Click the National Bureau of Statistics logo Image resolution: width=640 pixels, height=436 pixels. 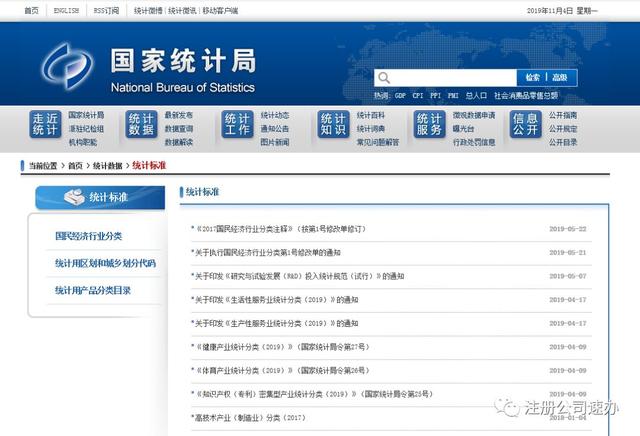pyautogui.click(x=67, y=66)
